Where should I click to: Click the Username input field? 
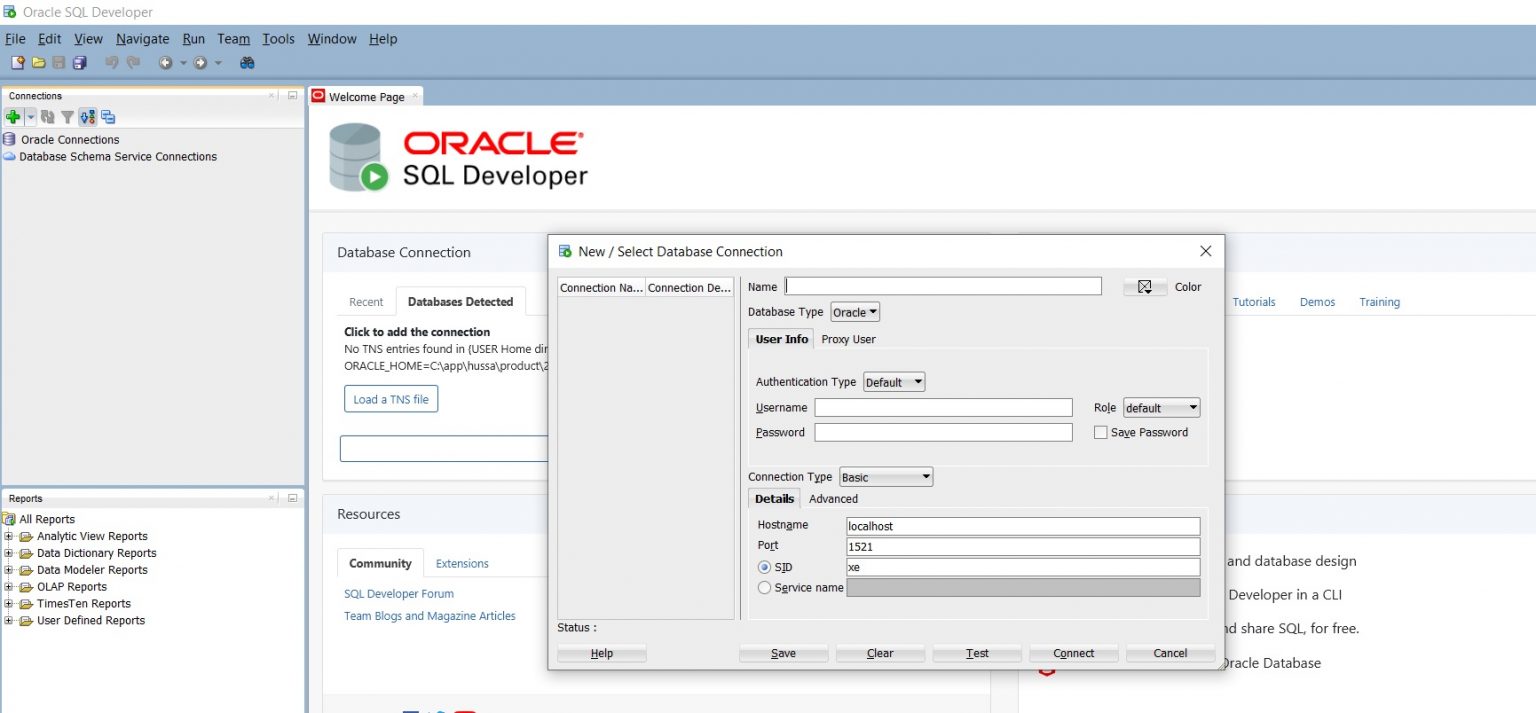(943, 407)
